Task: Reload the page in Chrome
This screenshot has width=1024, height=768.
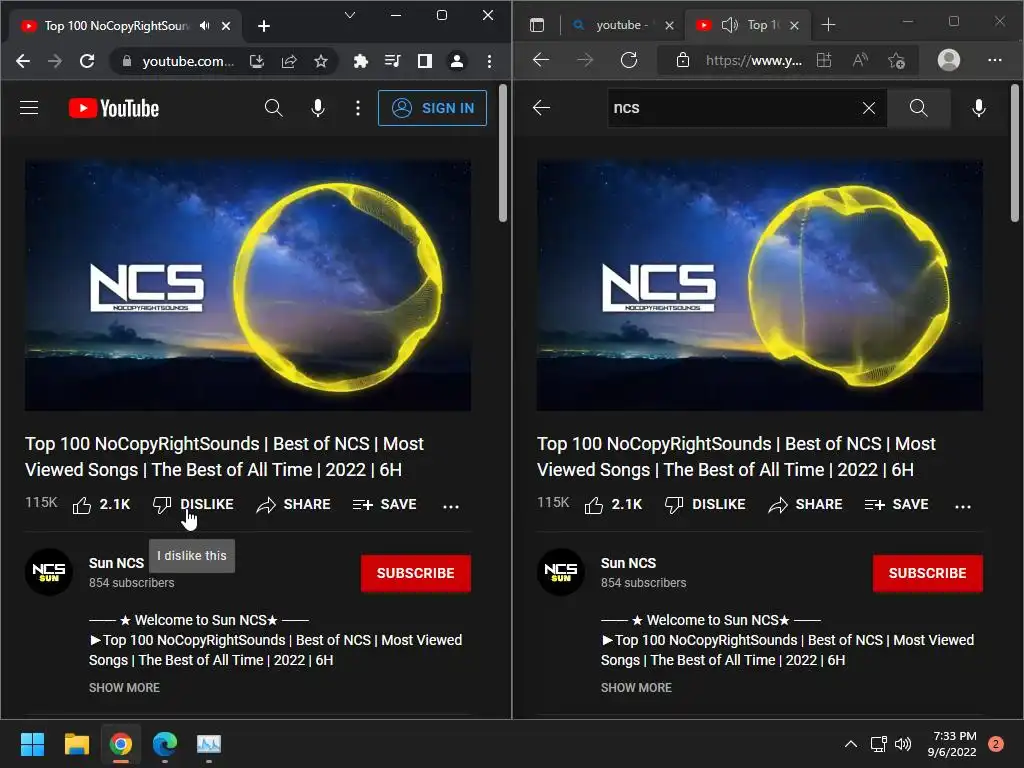Action: [87, 61]
